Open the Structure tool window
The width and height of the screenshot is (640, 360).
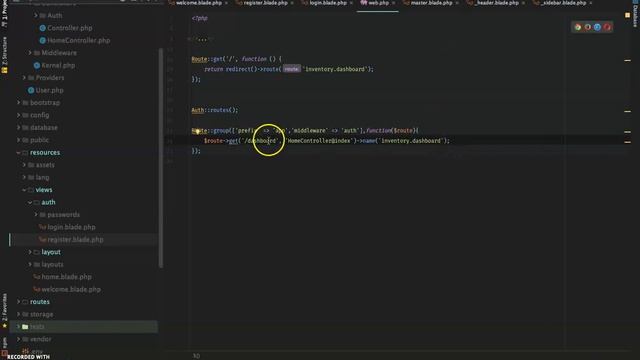pyautogui.click(x=4, y=54)
